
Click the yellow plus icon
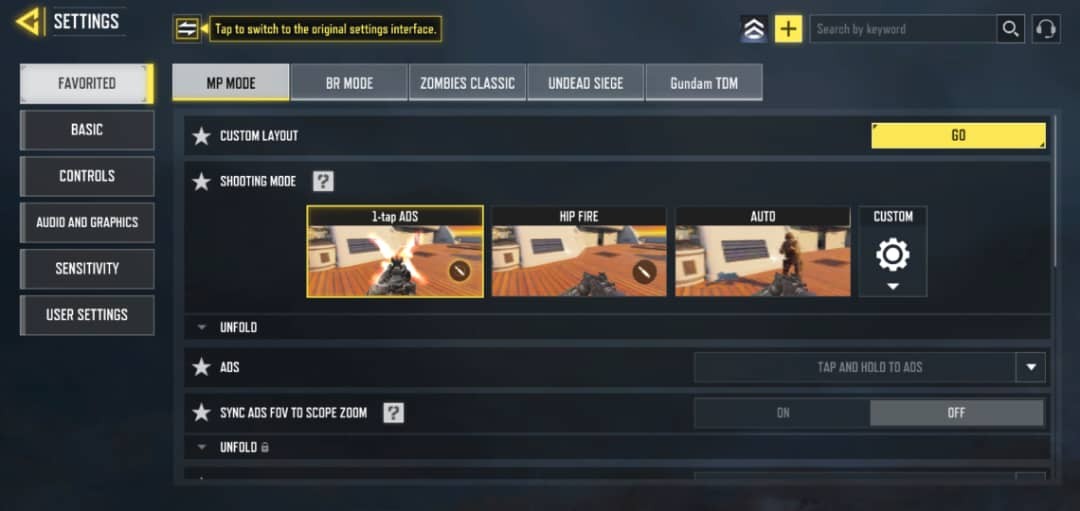[x=788, y=29]
